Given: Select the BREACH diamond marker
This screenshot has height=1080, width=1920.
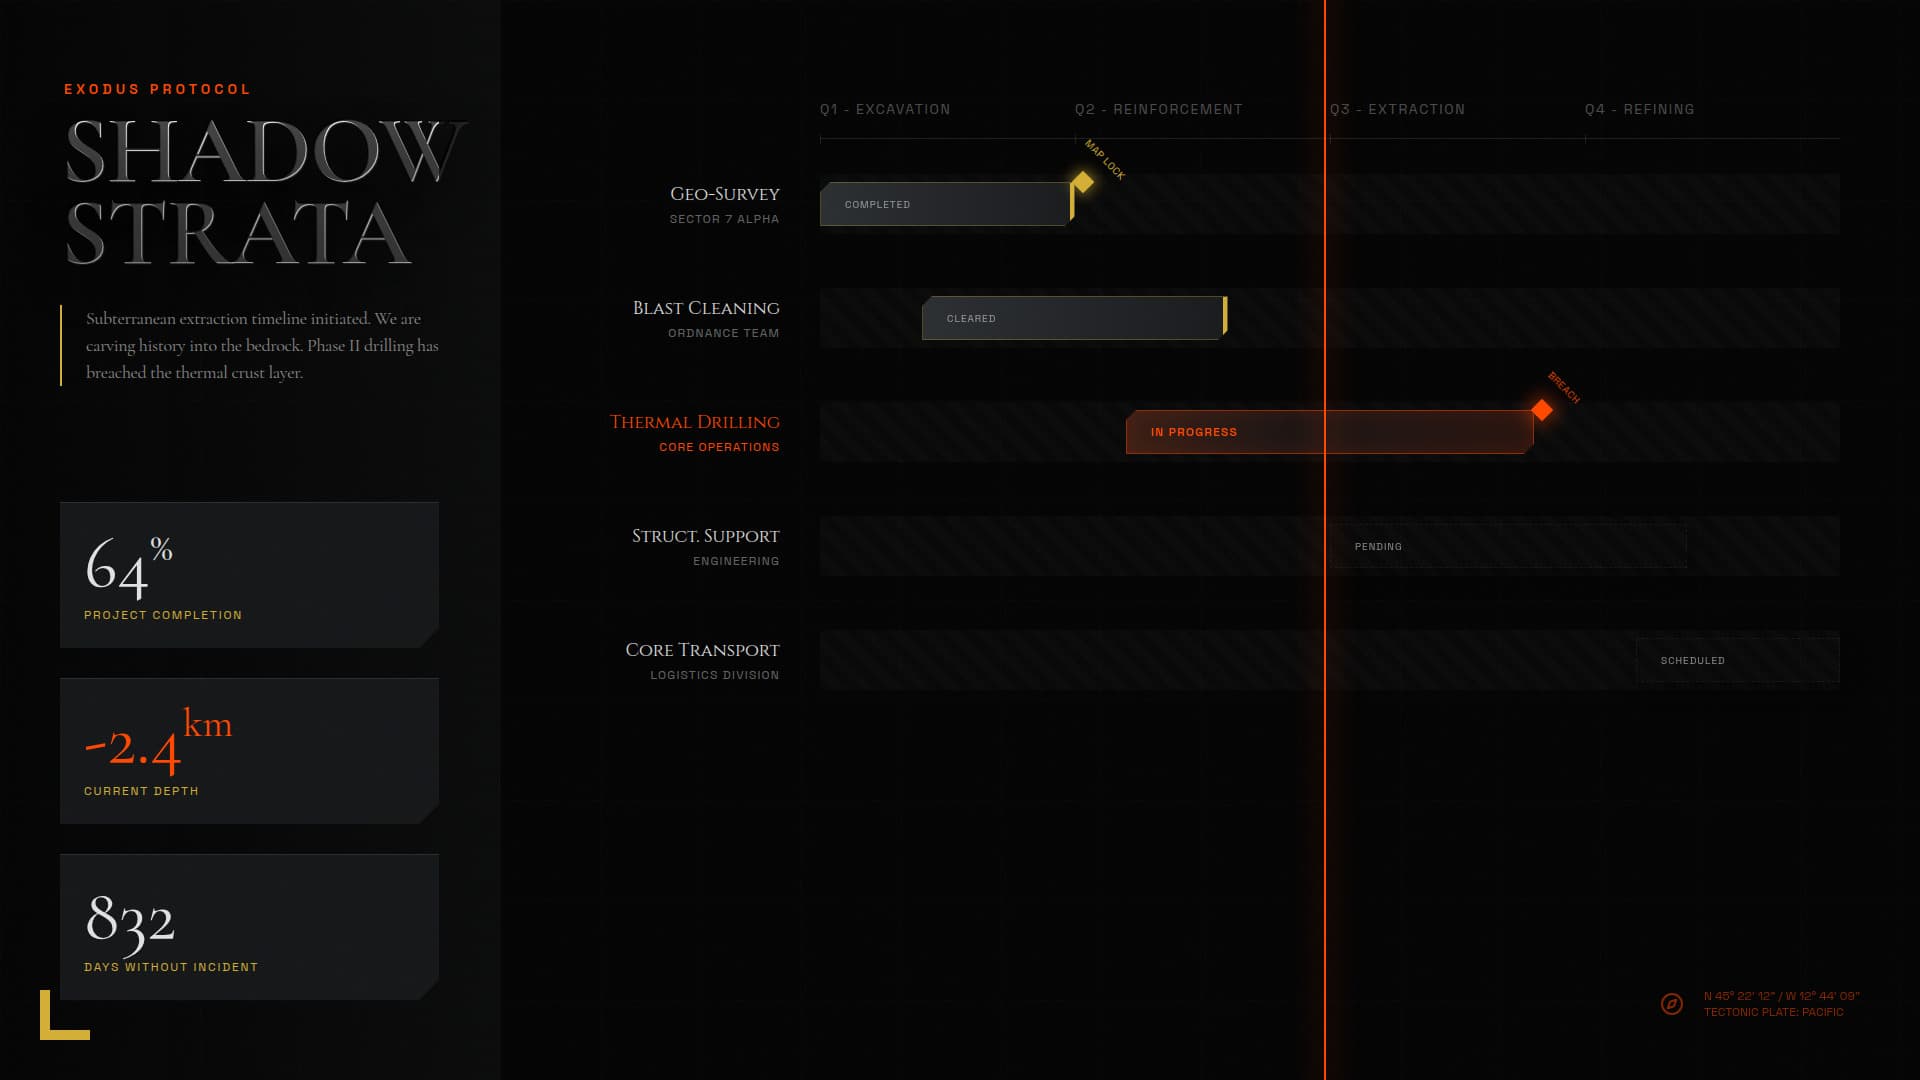Looking at the screenshot, I should click(1543, 408).
